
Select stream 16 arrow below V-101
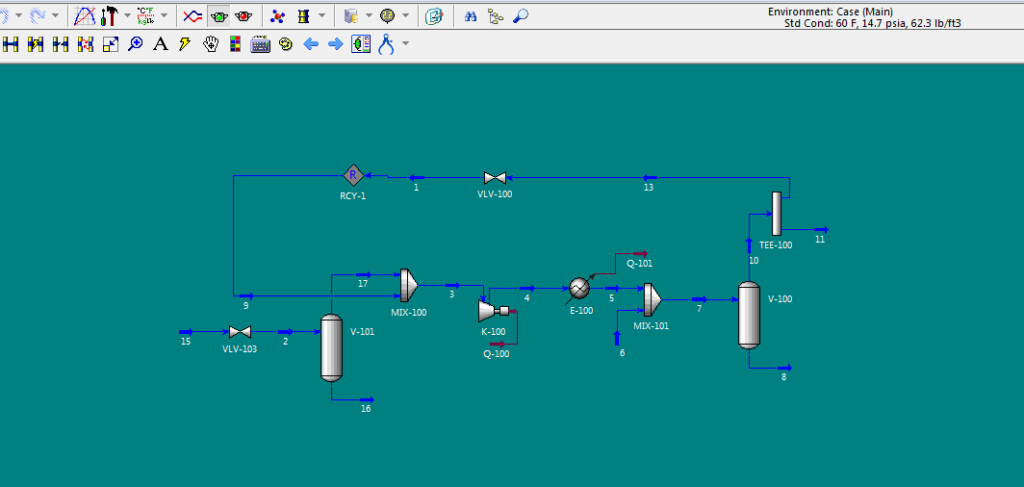(x=366, y=400)
